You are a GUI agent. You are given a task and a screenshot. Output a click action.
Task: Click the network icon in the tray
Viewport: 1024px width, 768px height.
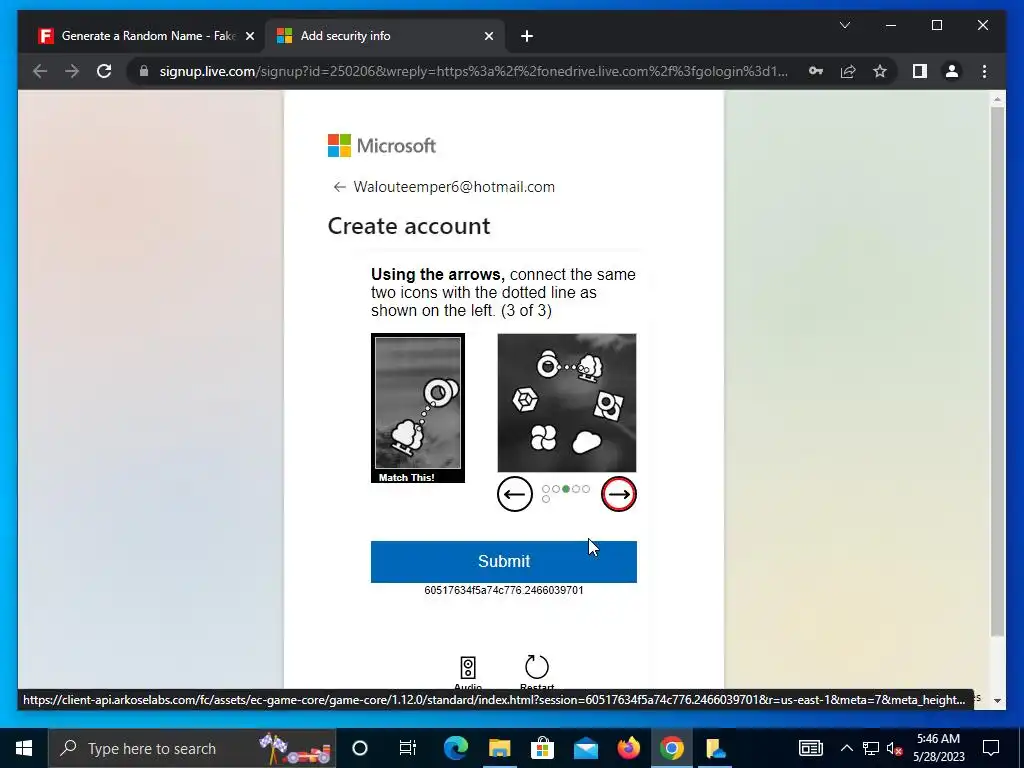[871, 748]
